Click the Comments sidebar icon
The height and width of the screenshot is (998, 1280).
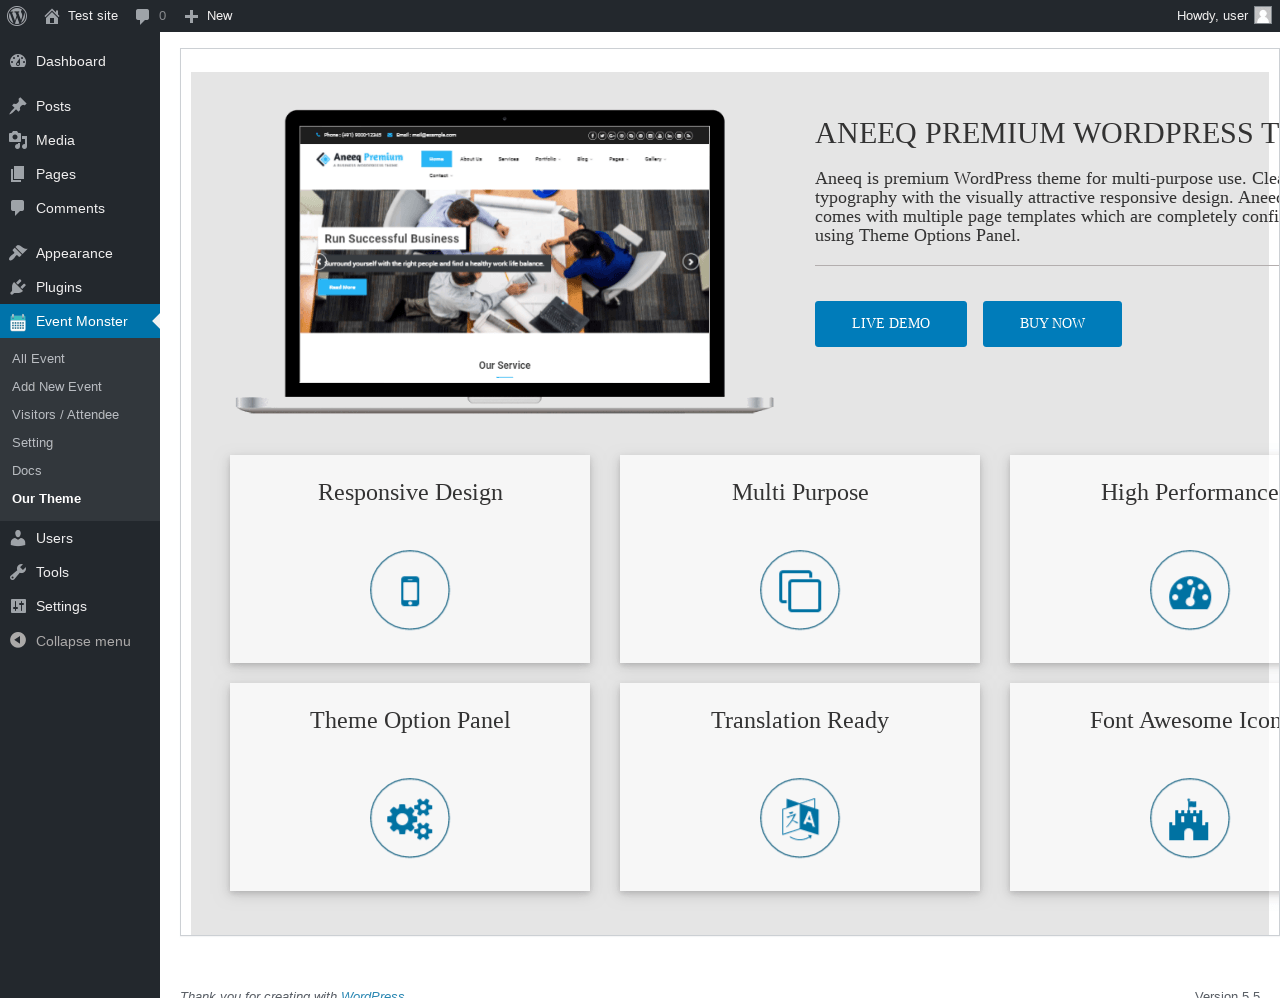(18, 208)
